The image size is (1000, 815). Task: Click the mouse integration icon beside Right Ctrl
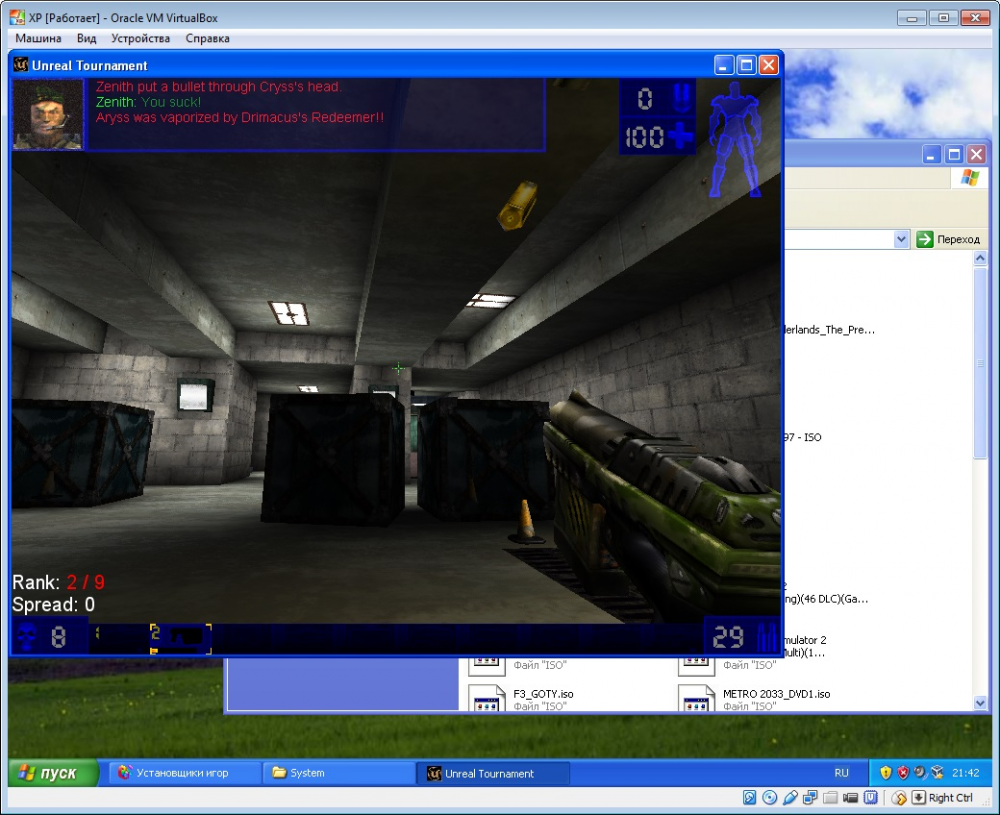(899, 797)
